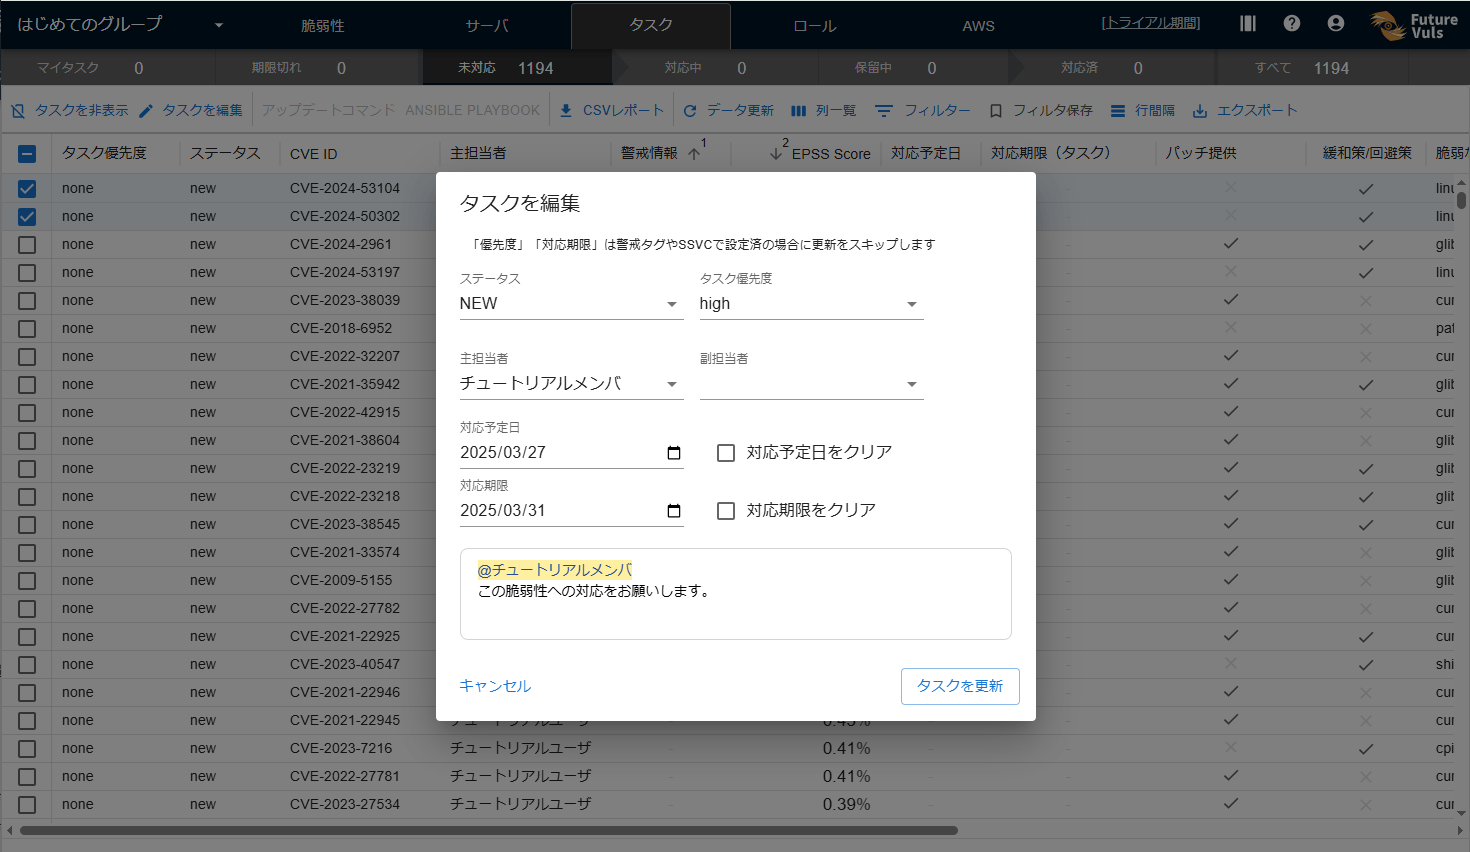
Task: Click the キャンセル button
Action: 495,686
